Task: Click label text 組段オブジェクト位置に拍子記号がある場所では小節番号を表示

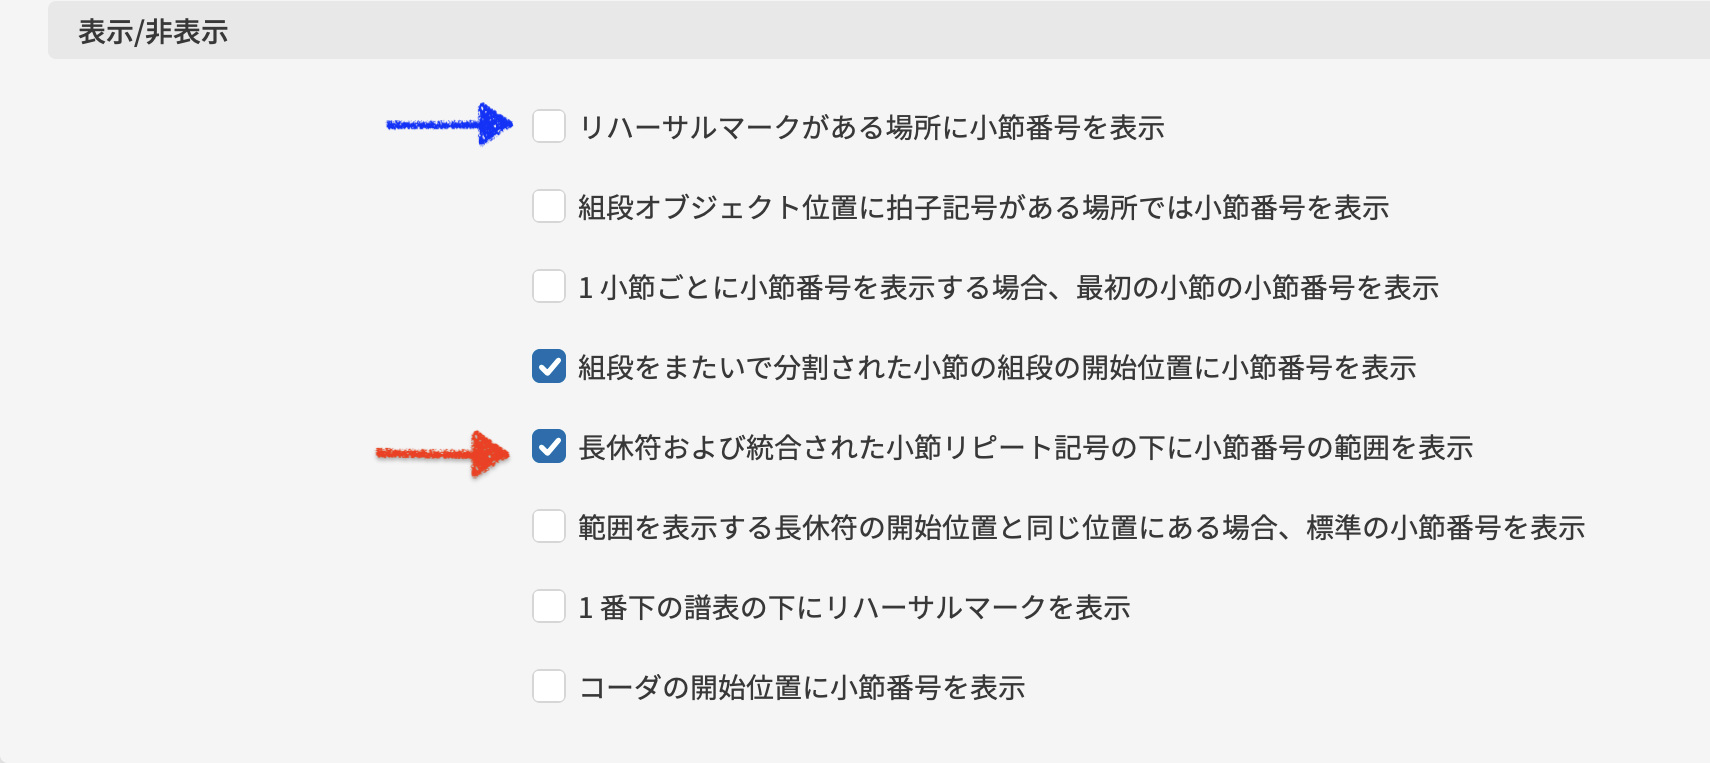Action: 983,208
